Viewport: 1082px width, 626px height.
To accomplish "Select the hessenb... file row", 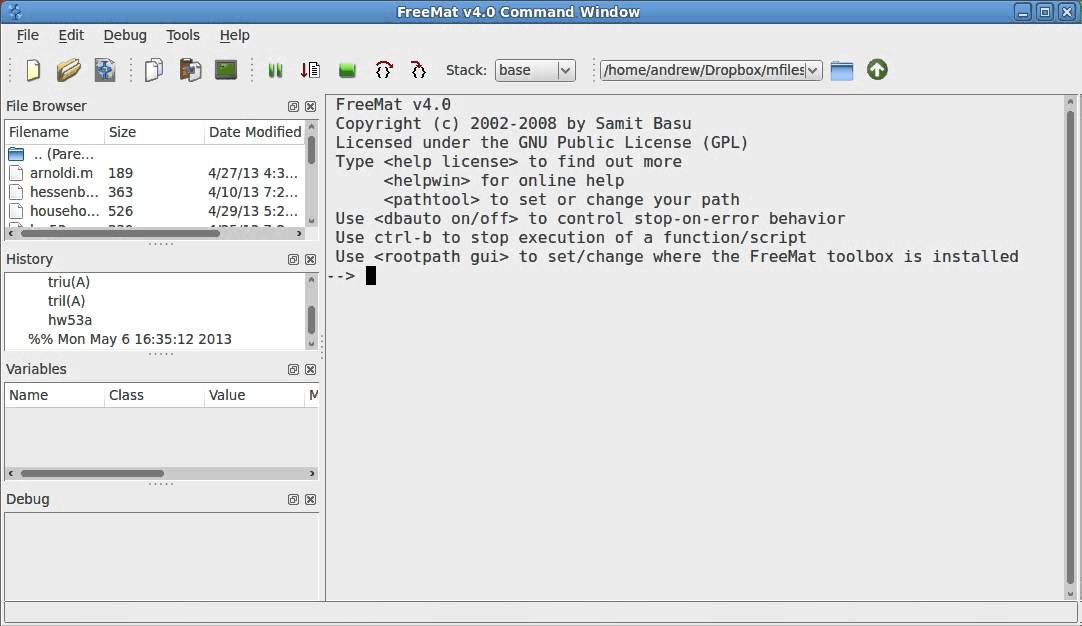I will pos(155,193).
